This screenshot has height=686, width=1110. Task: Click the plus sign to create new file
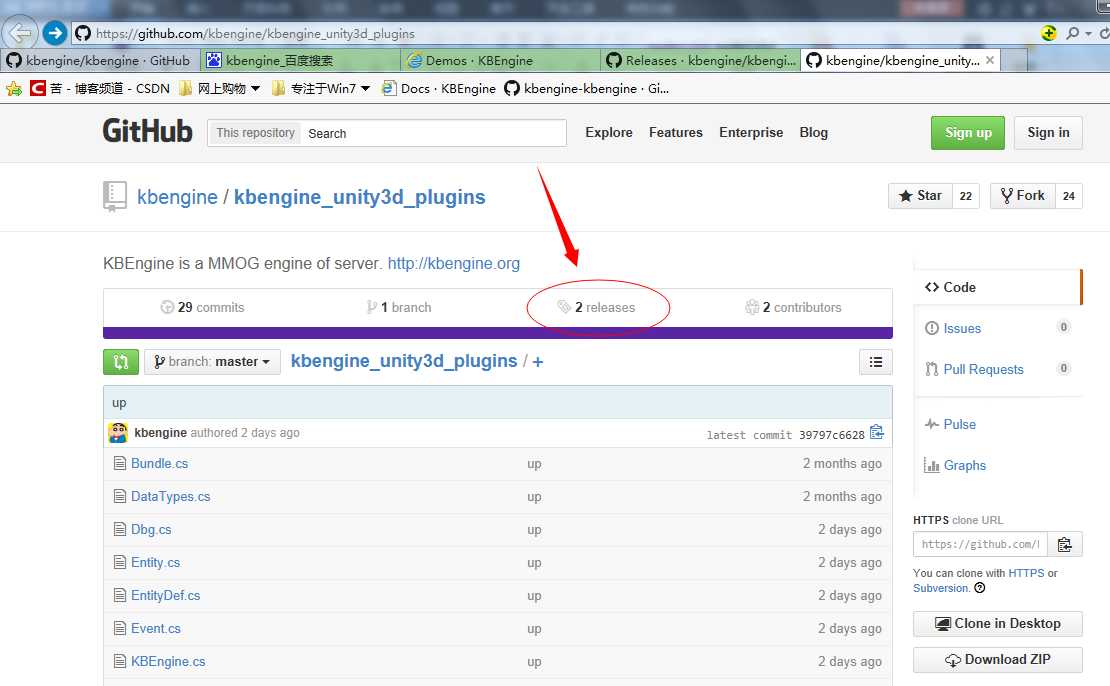538,362
